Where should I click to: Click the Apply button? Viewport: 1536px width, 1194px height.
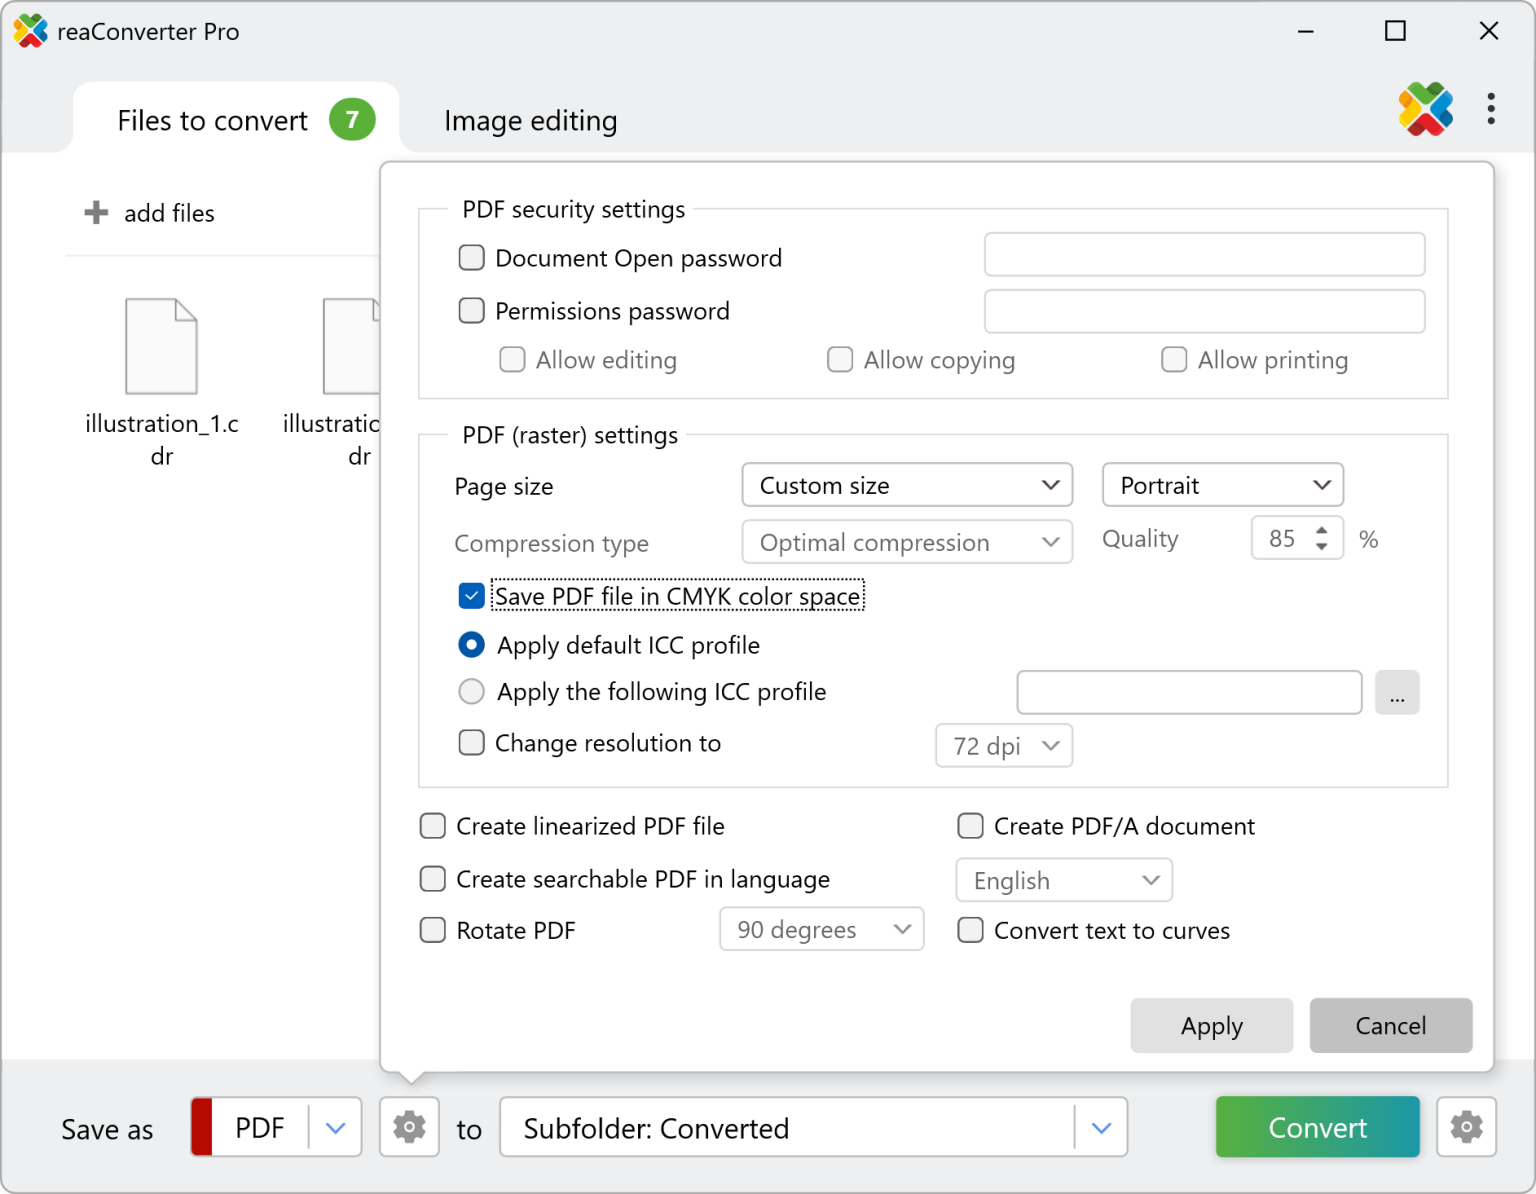pos(1211,1025)
